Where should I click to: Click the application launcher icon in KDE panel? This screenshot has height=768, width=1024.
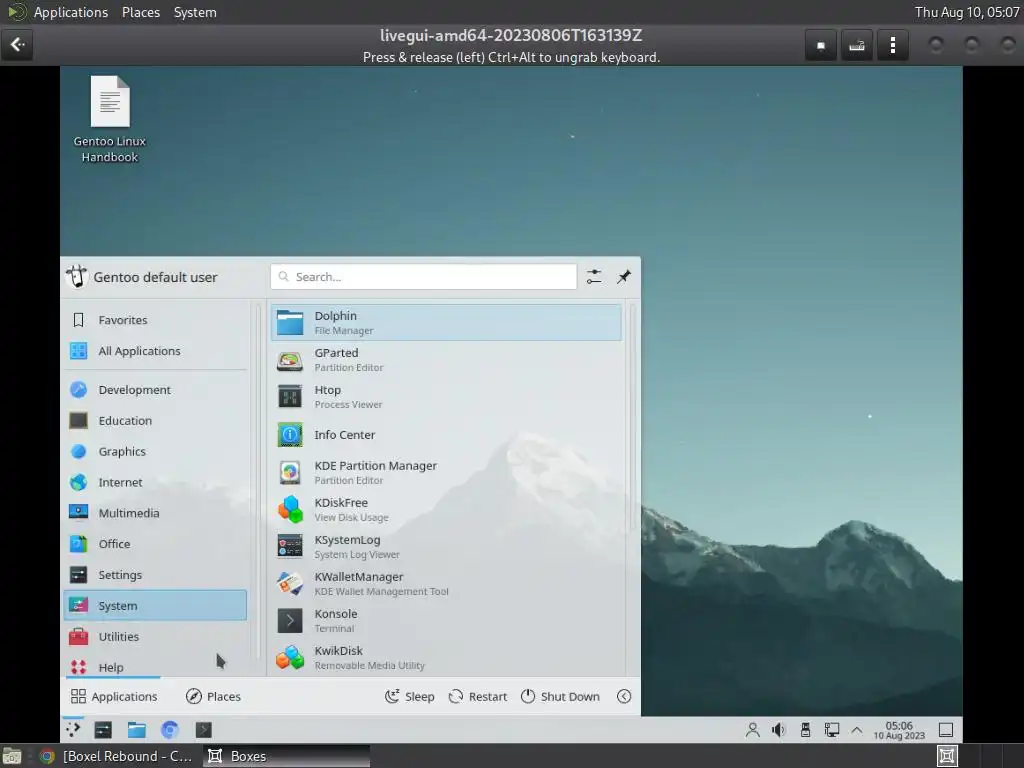click(x=73, y=729)
